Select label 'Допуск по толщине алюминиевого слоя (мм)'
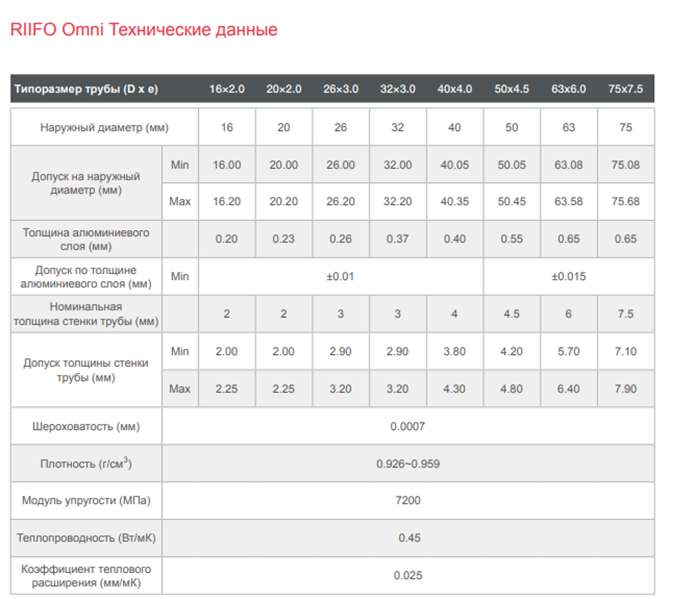 (x=86, y=277)
